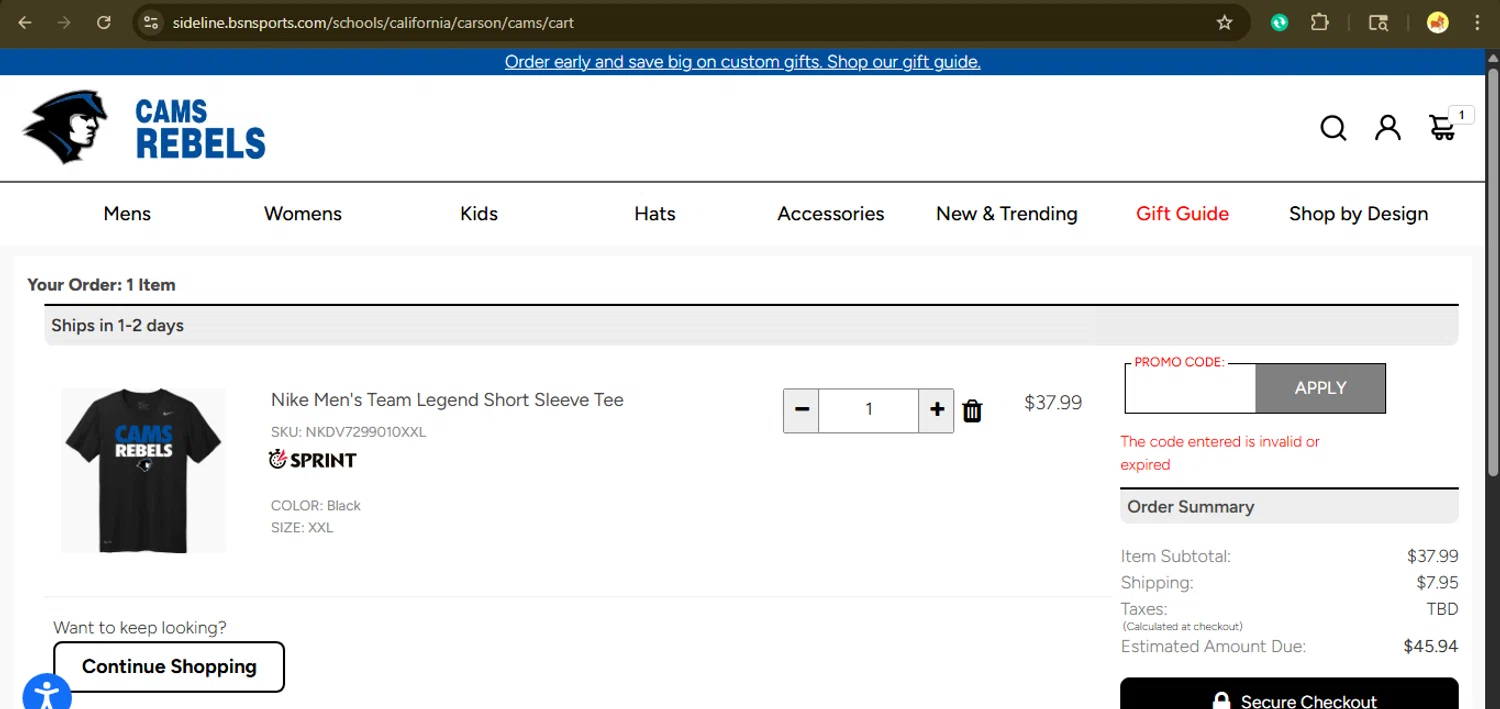Open accessibility widget icon
The image size is (1500, 709).
(46, 693)
